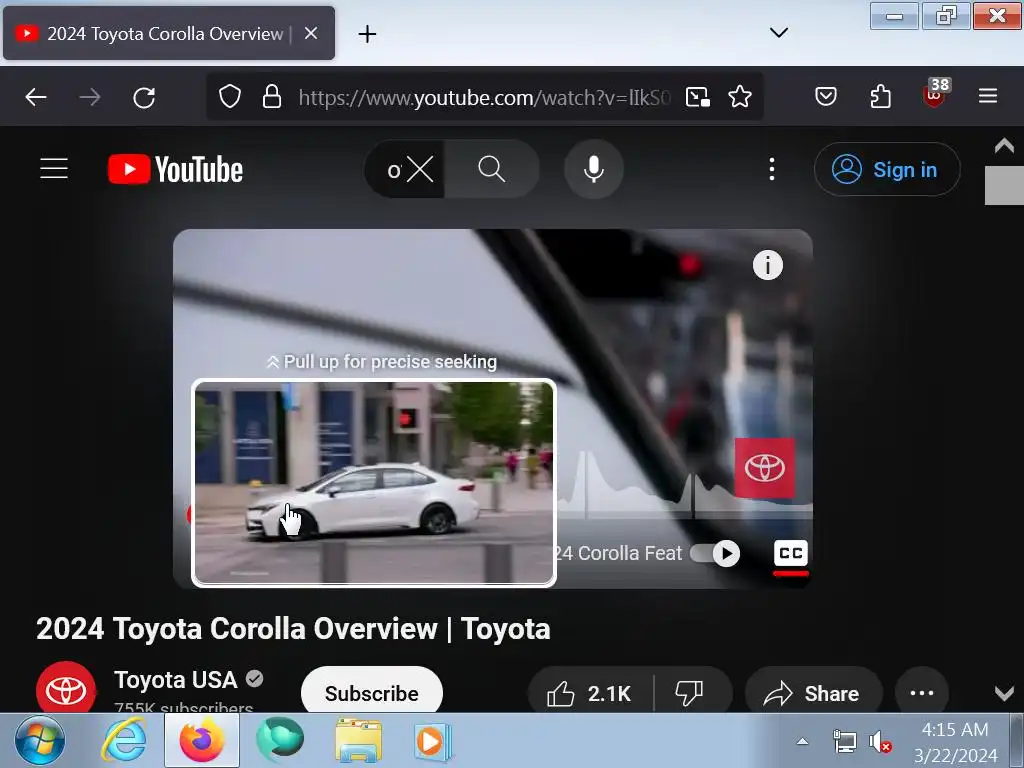The height and width of the screenshot is (768, 1024).
Task: Like the video with 2.1K likes
Action: pos(590,693)
